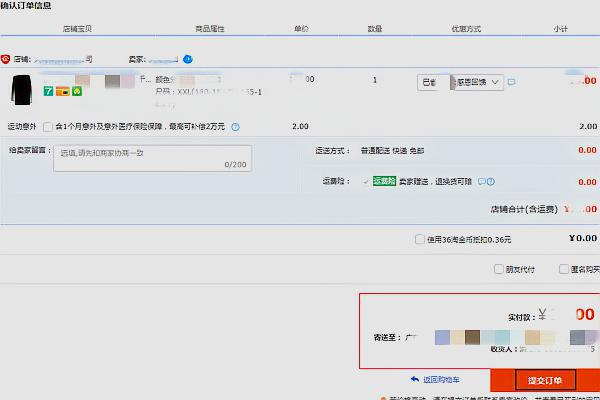
Task: Click the blurred seller name link
Action: click(x=163, y=60)
